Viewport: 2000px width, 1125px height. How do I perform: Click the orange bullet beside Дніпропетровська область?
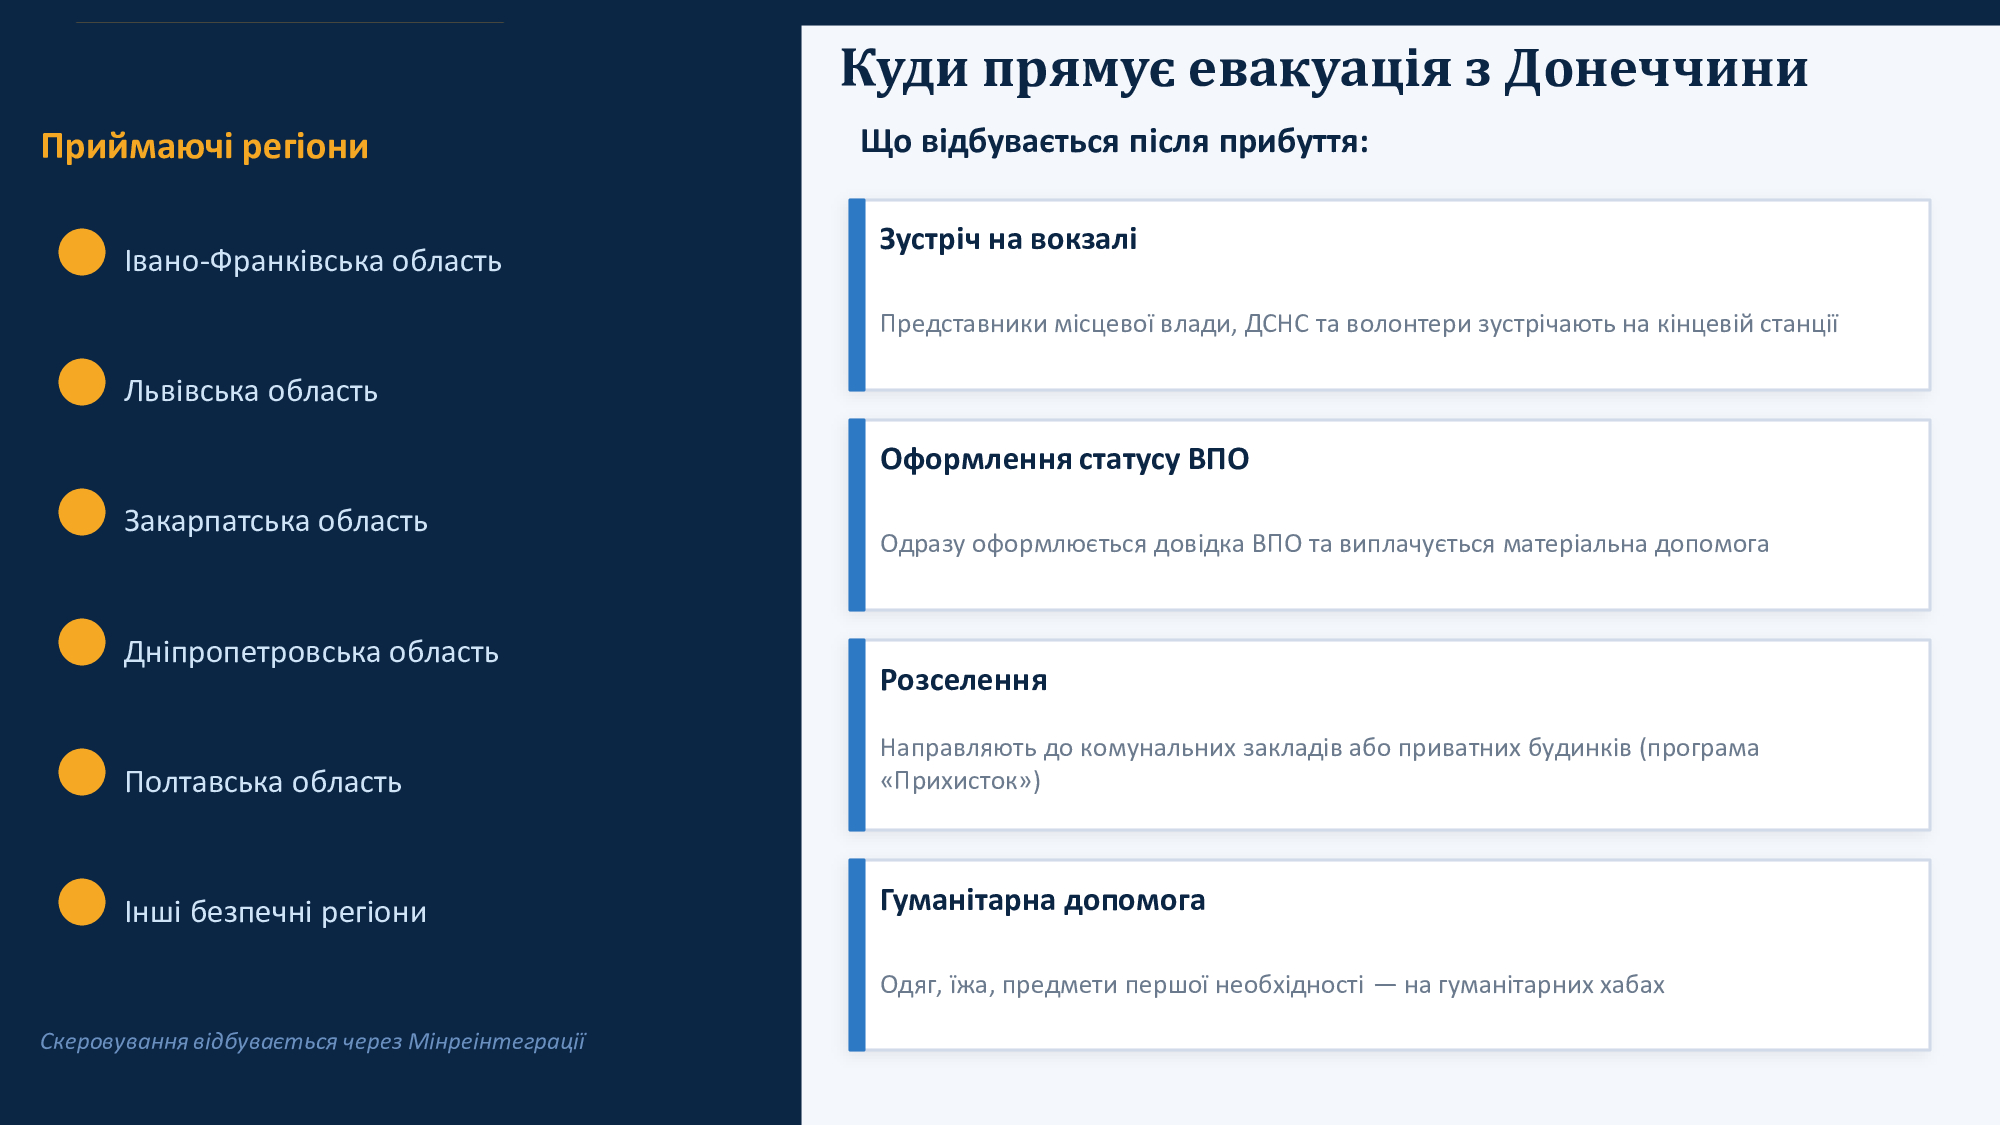[x=82, y=642]
